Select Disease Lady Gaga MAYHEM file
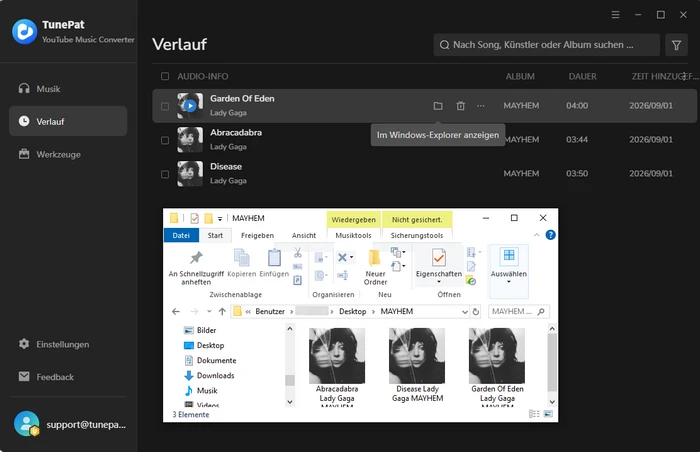 click(x=417, y=365)
